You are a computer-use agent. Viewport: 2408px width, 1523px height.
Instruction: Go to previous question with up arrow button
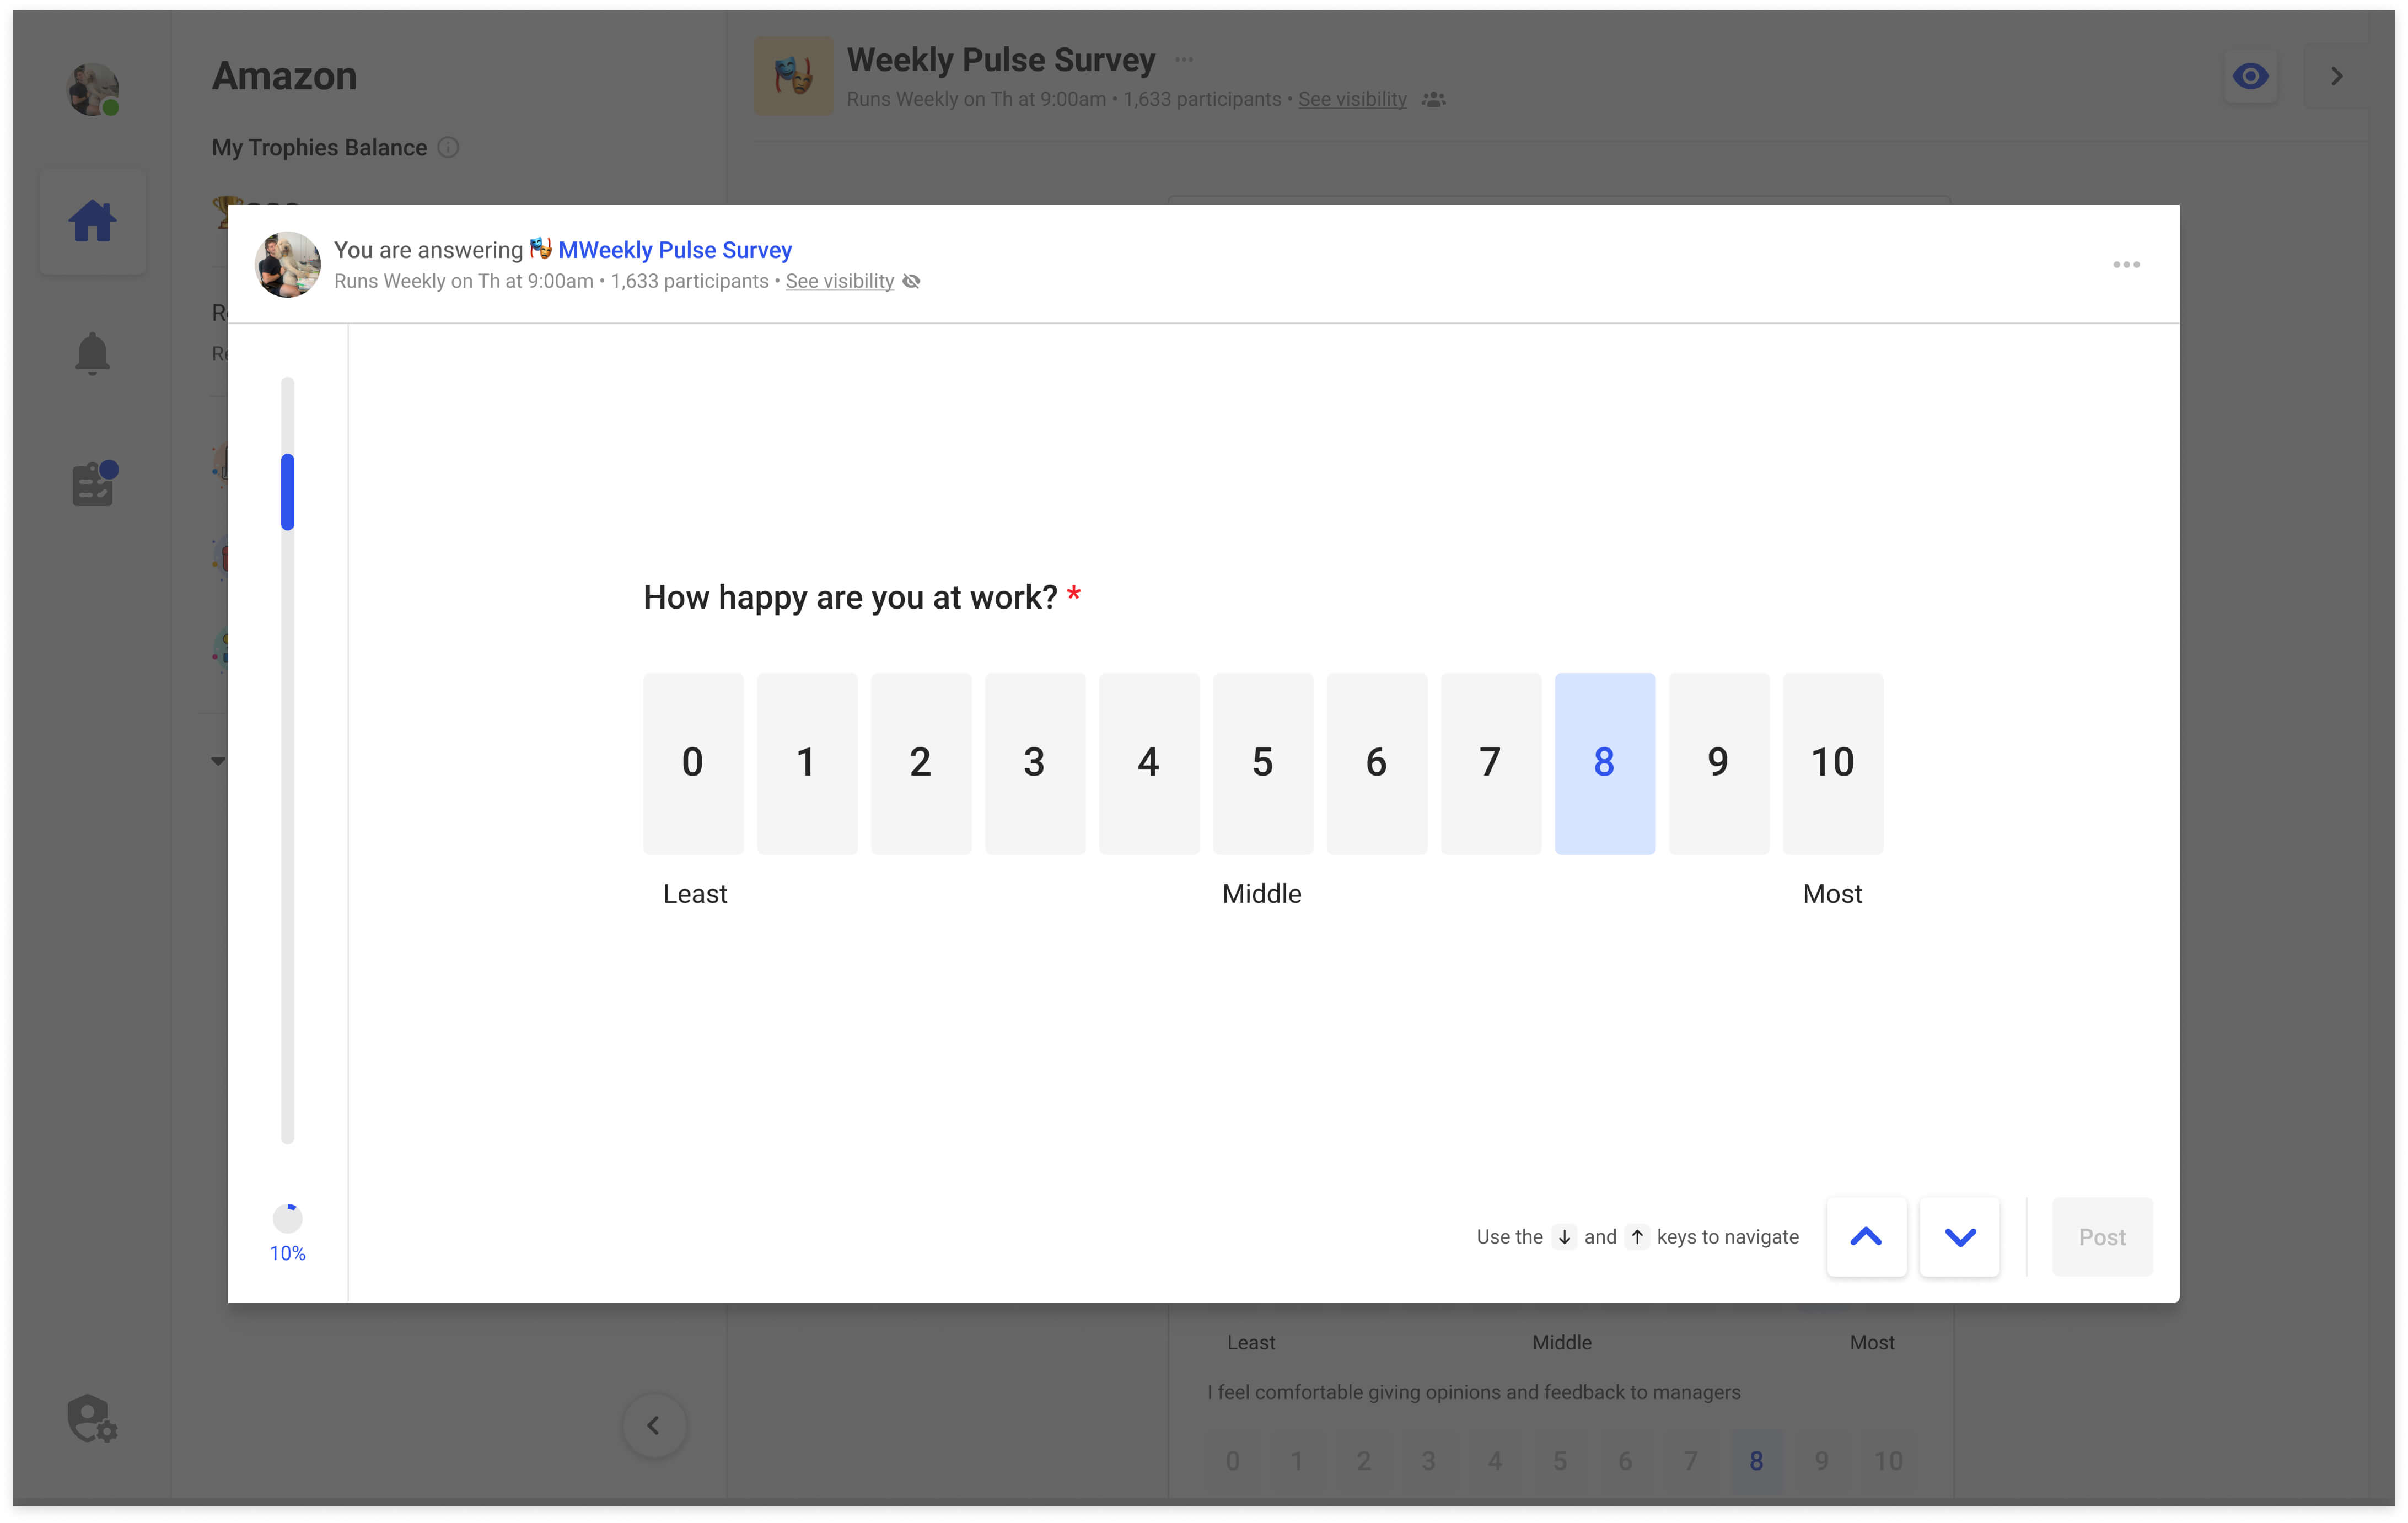pos(1866,1236)
